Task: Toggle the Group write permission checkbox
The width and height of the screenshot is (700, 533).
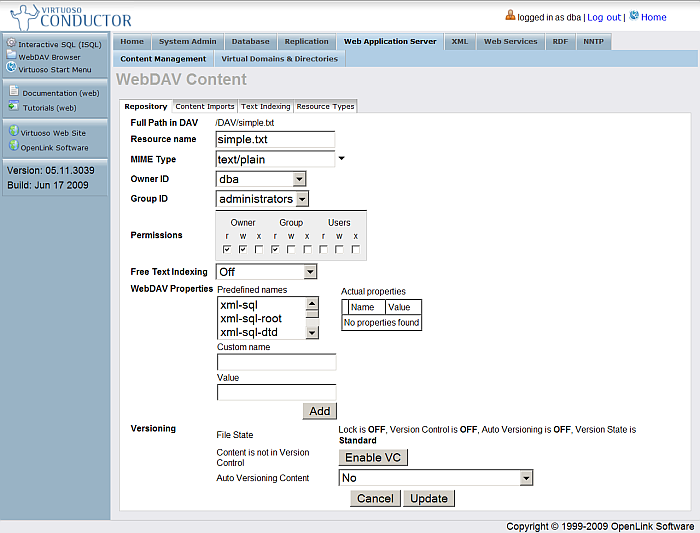Action: (x=291, y=249)
